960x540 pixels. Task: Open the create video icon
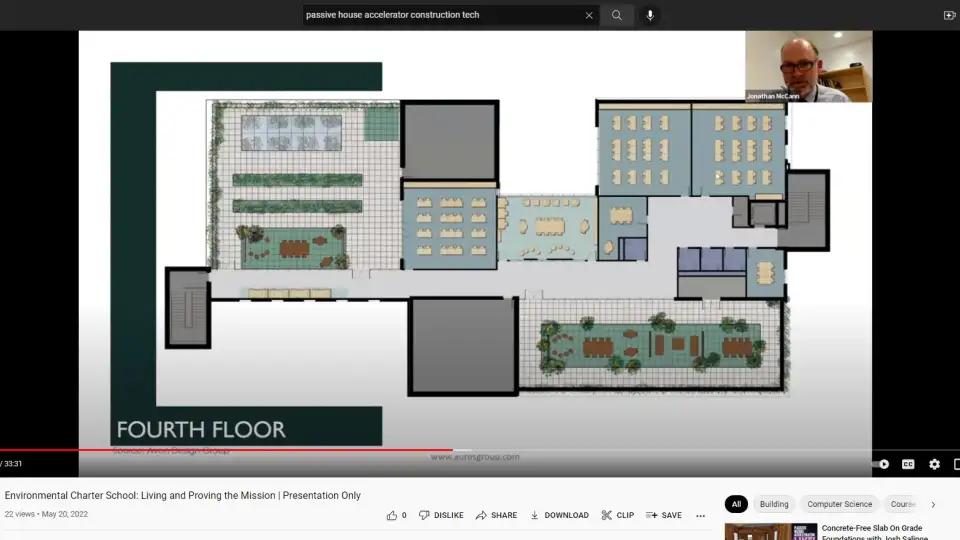point(949,15)
